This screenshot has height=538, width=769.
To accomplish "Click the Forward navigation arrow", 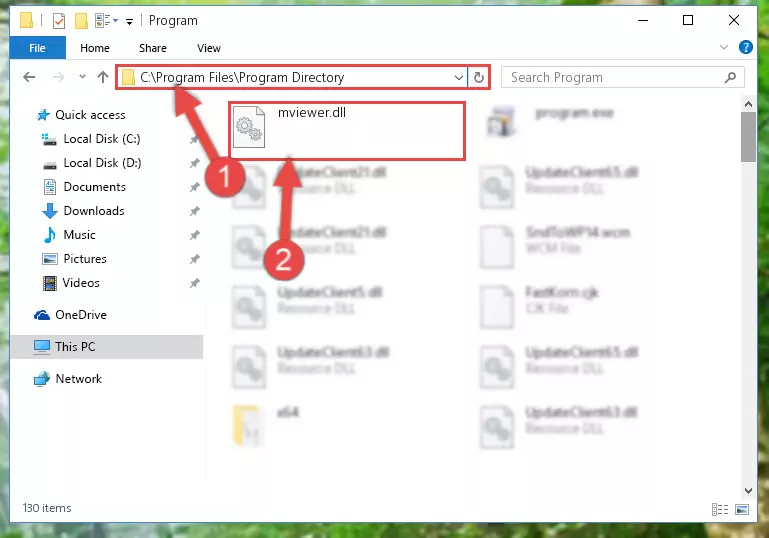I will coord(58,77).
